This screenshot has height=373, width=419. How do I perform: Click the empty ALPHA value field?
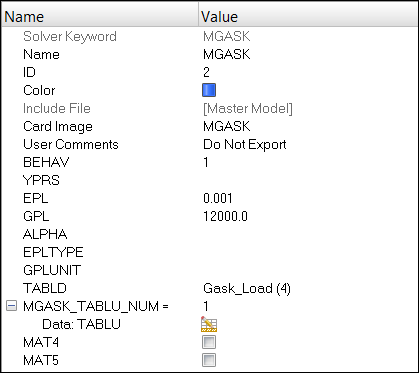pos(308,234)
